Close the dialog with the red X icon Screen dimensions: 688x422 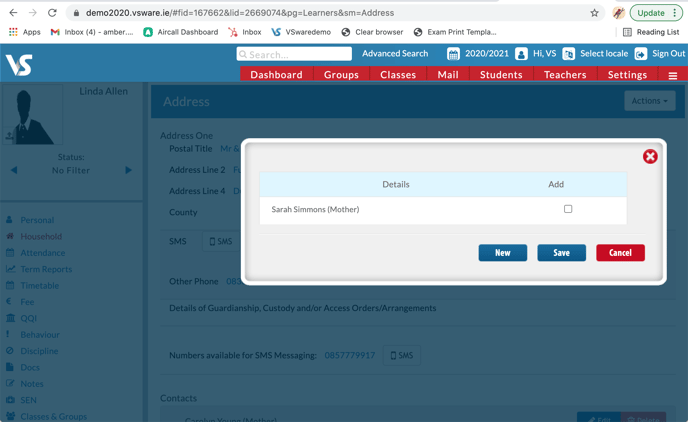[650, 156]
